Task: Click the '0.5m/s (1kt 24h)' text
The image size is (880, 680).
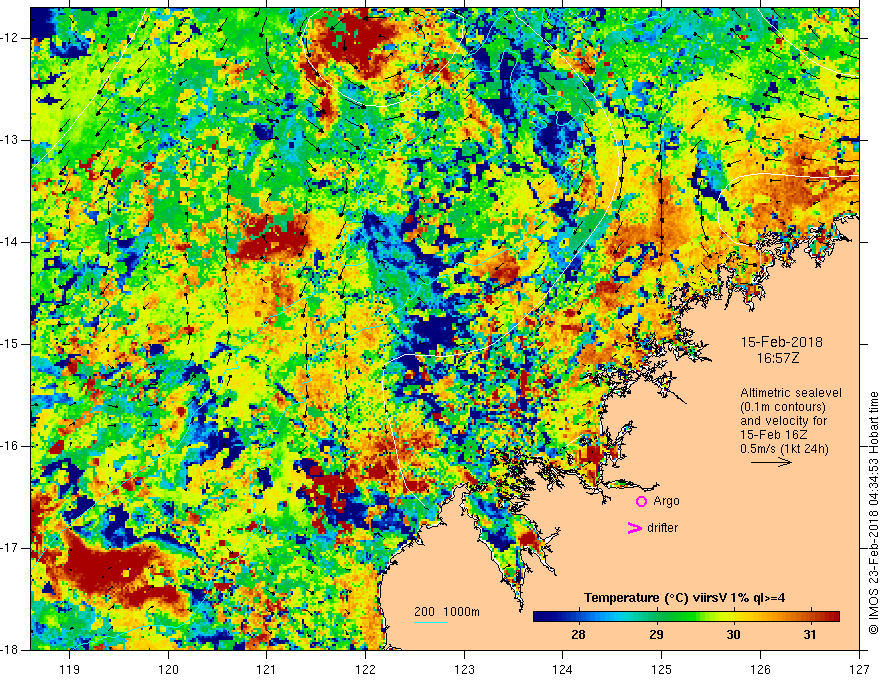Action: (784, 449)
